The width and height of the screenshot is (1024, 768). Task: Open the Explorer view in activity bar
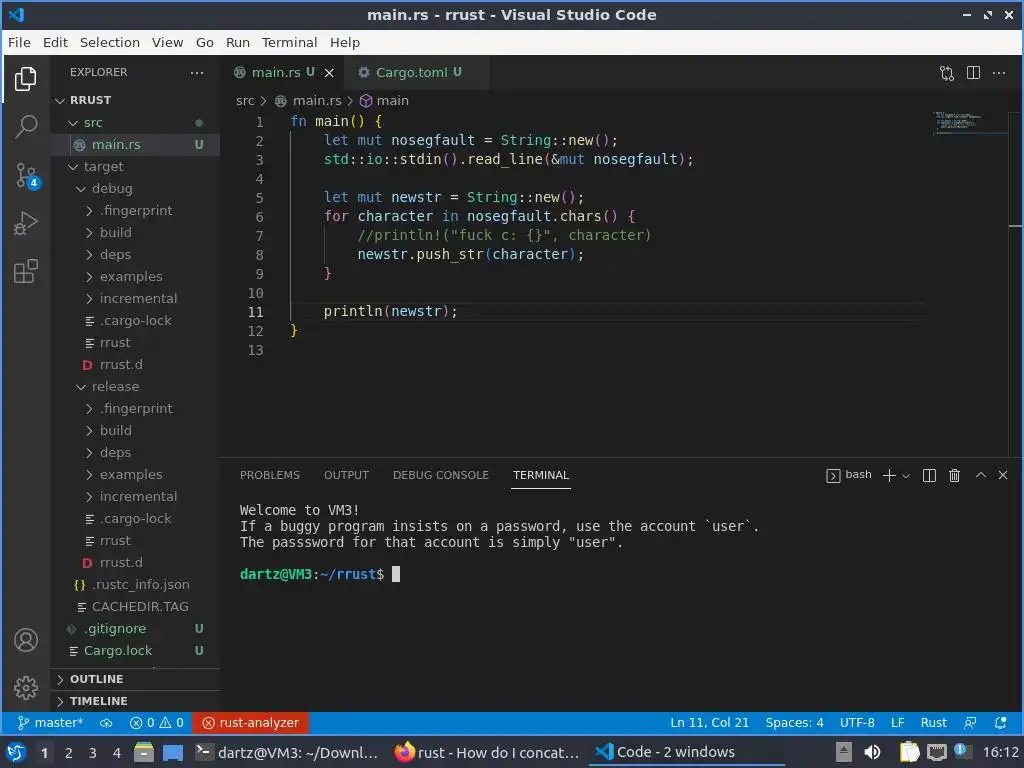click(x=25, y=79)
